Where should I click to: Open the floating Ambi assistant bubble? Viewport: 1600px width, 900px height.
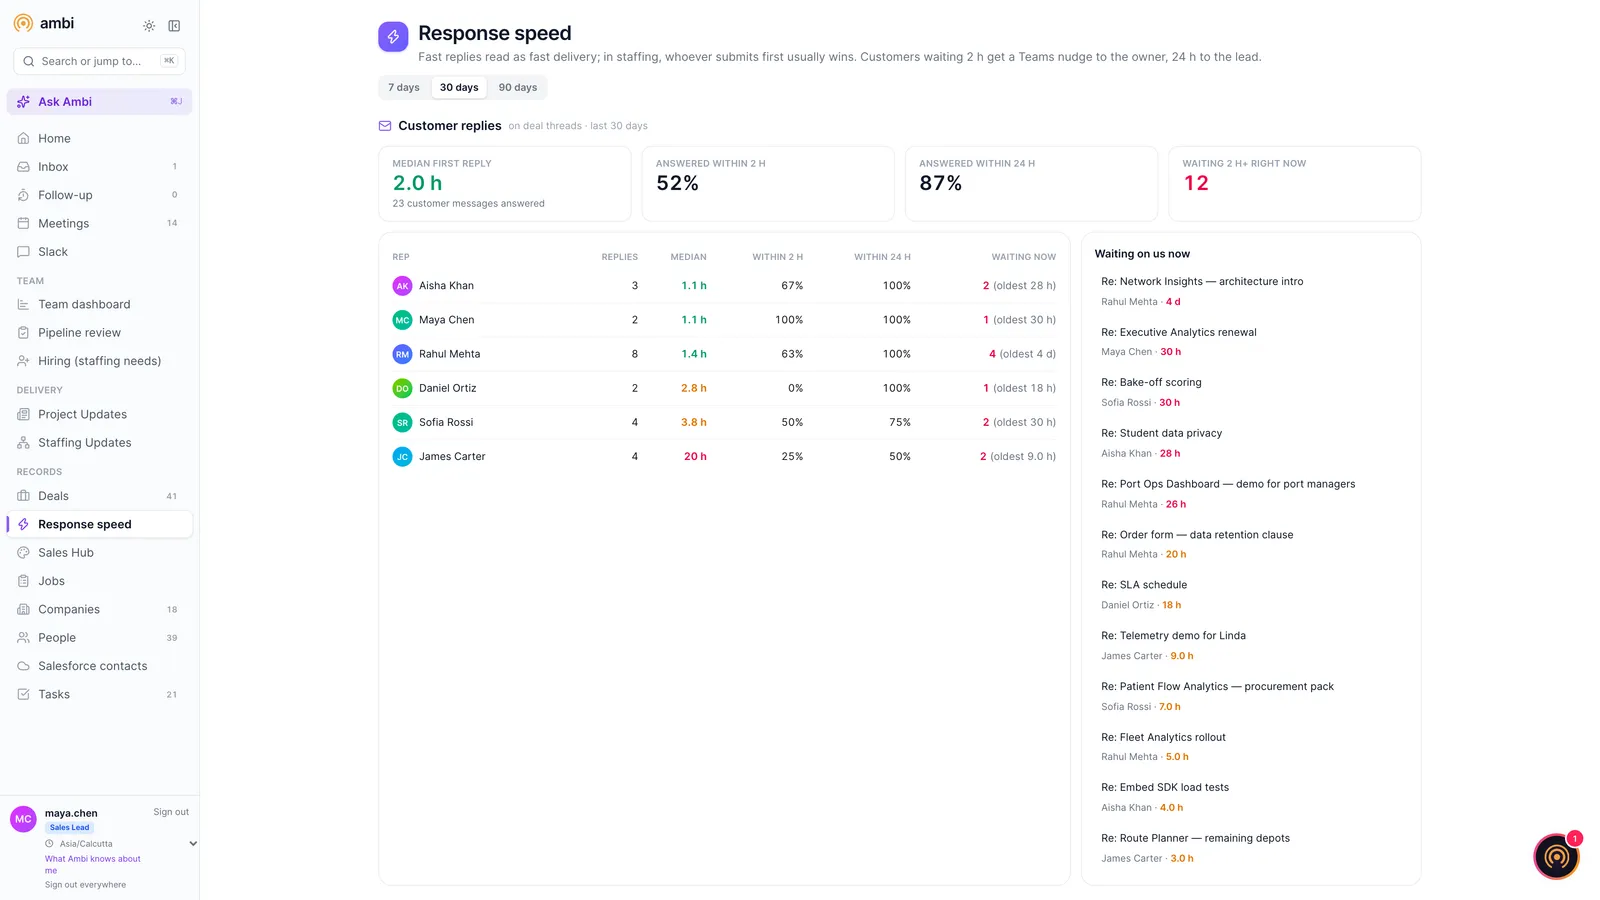coord(1556,857)
